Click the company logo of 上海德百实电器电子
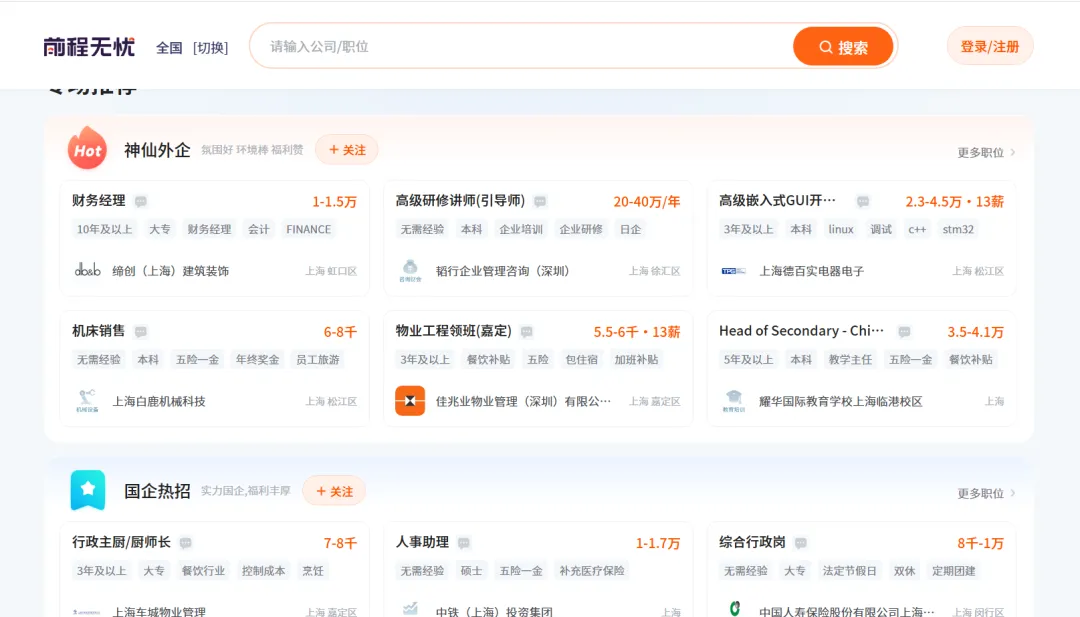1080x617 pixels. [734, 271]
